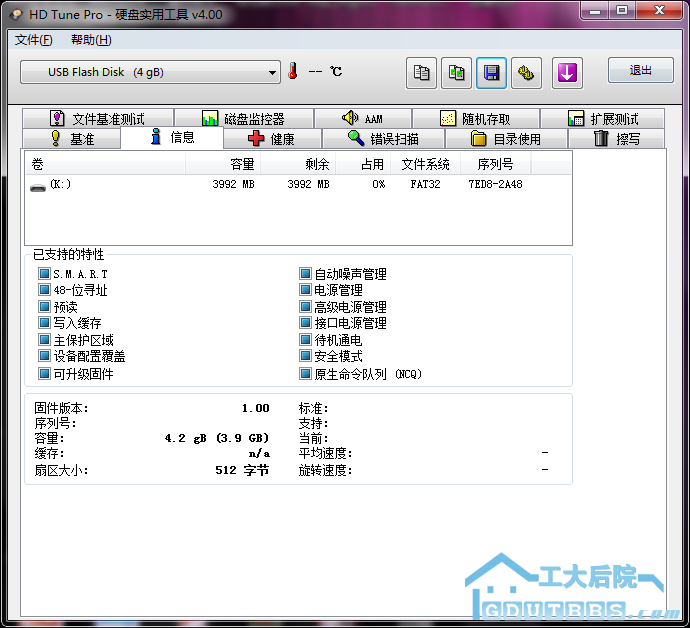Switch to the 错误扫描 tab
The height and width of the screenshot is (628, 690).
pyautogui.click(x=383, y=139)
